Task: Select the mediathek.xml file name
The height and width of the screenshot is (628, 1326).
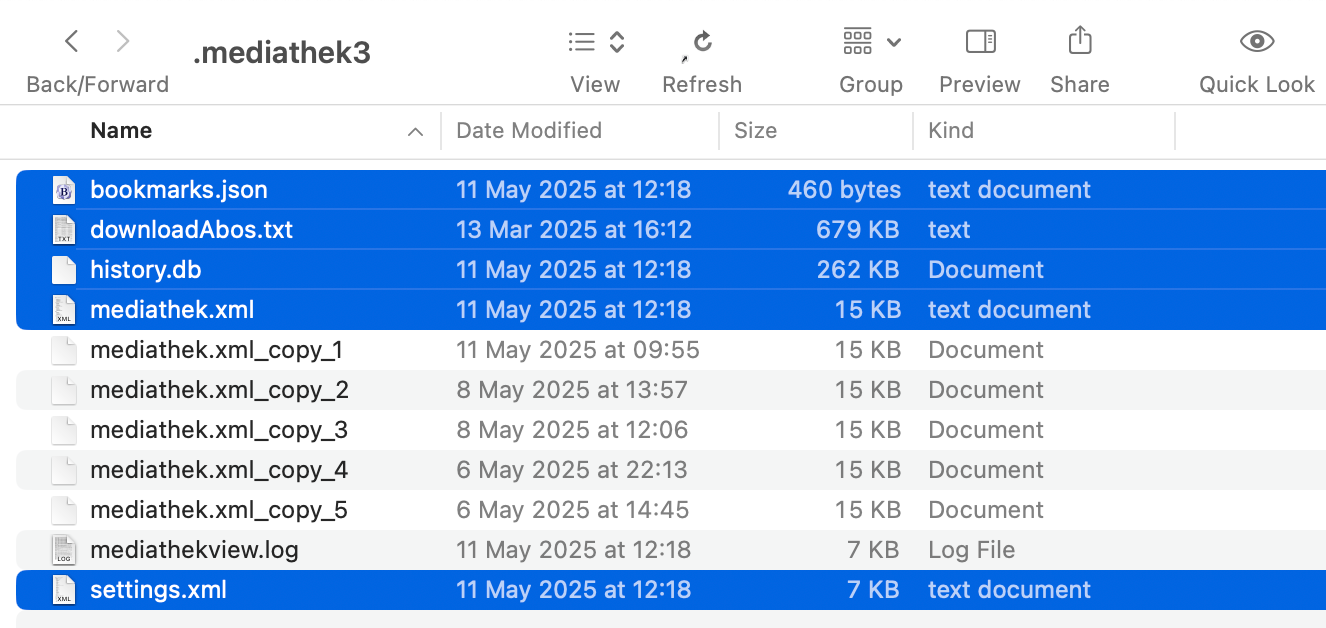Action: tap(172, 310)
